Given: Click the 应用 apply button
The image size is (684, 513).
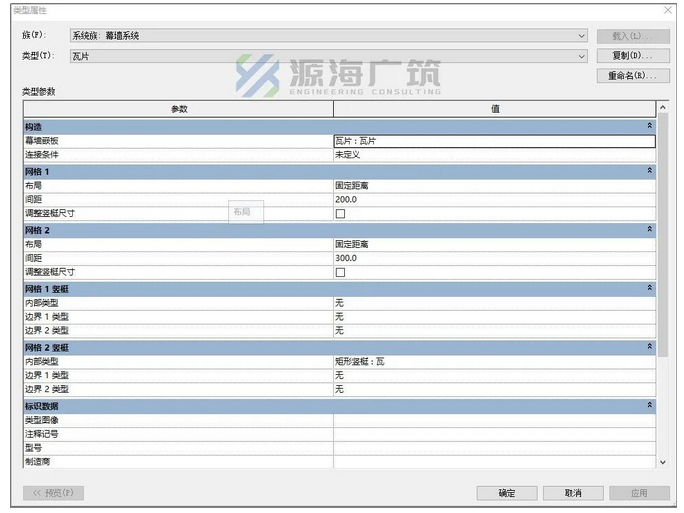Looking at the screenshot, I should (640, 493).
